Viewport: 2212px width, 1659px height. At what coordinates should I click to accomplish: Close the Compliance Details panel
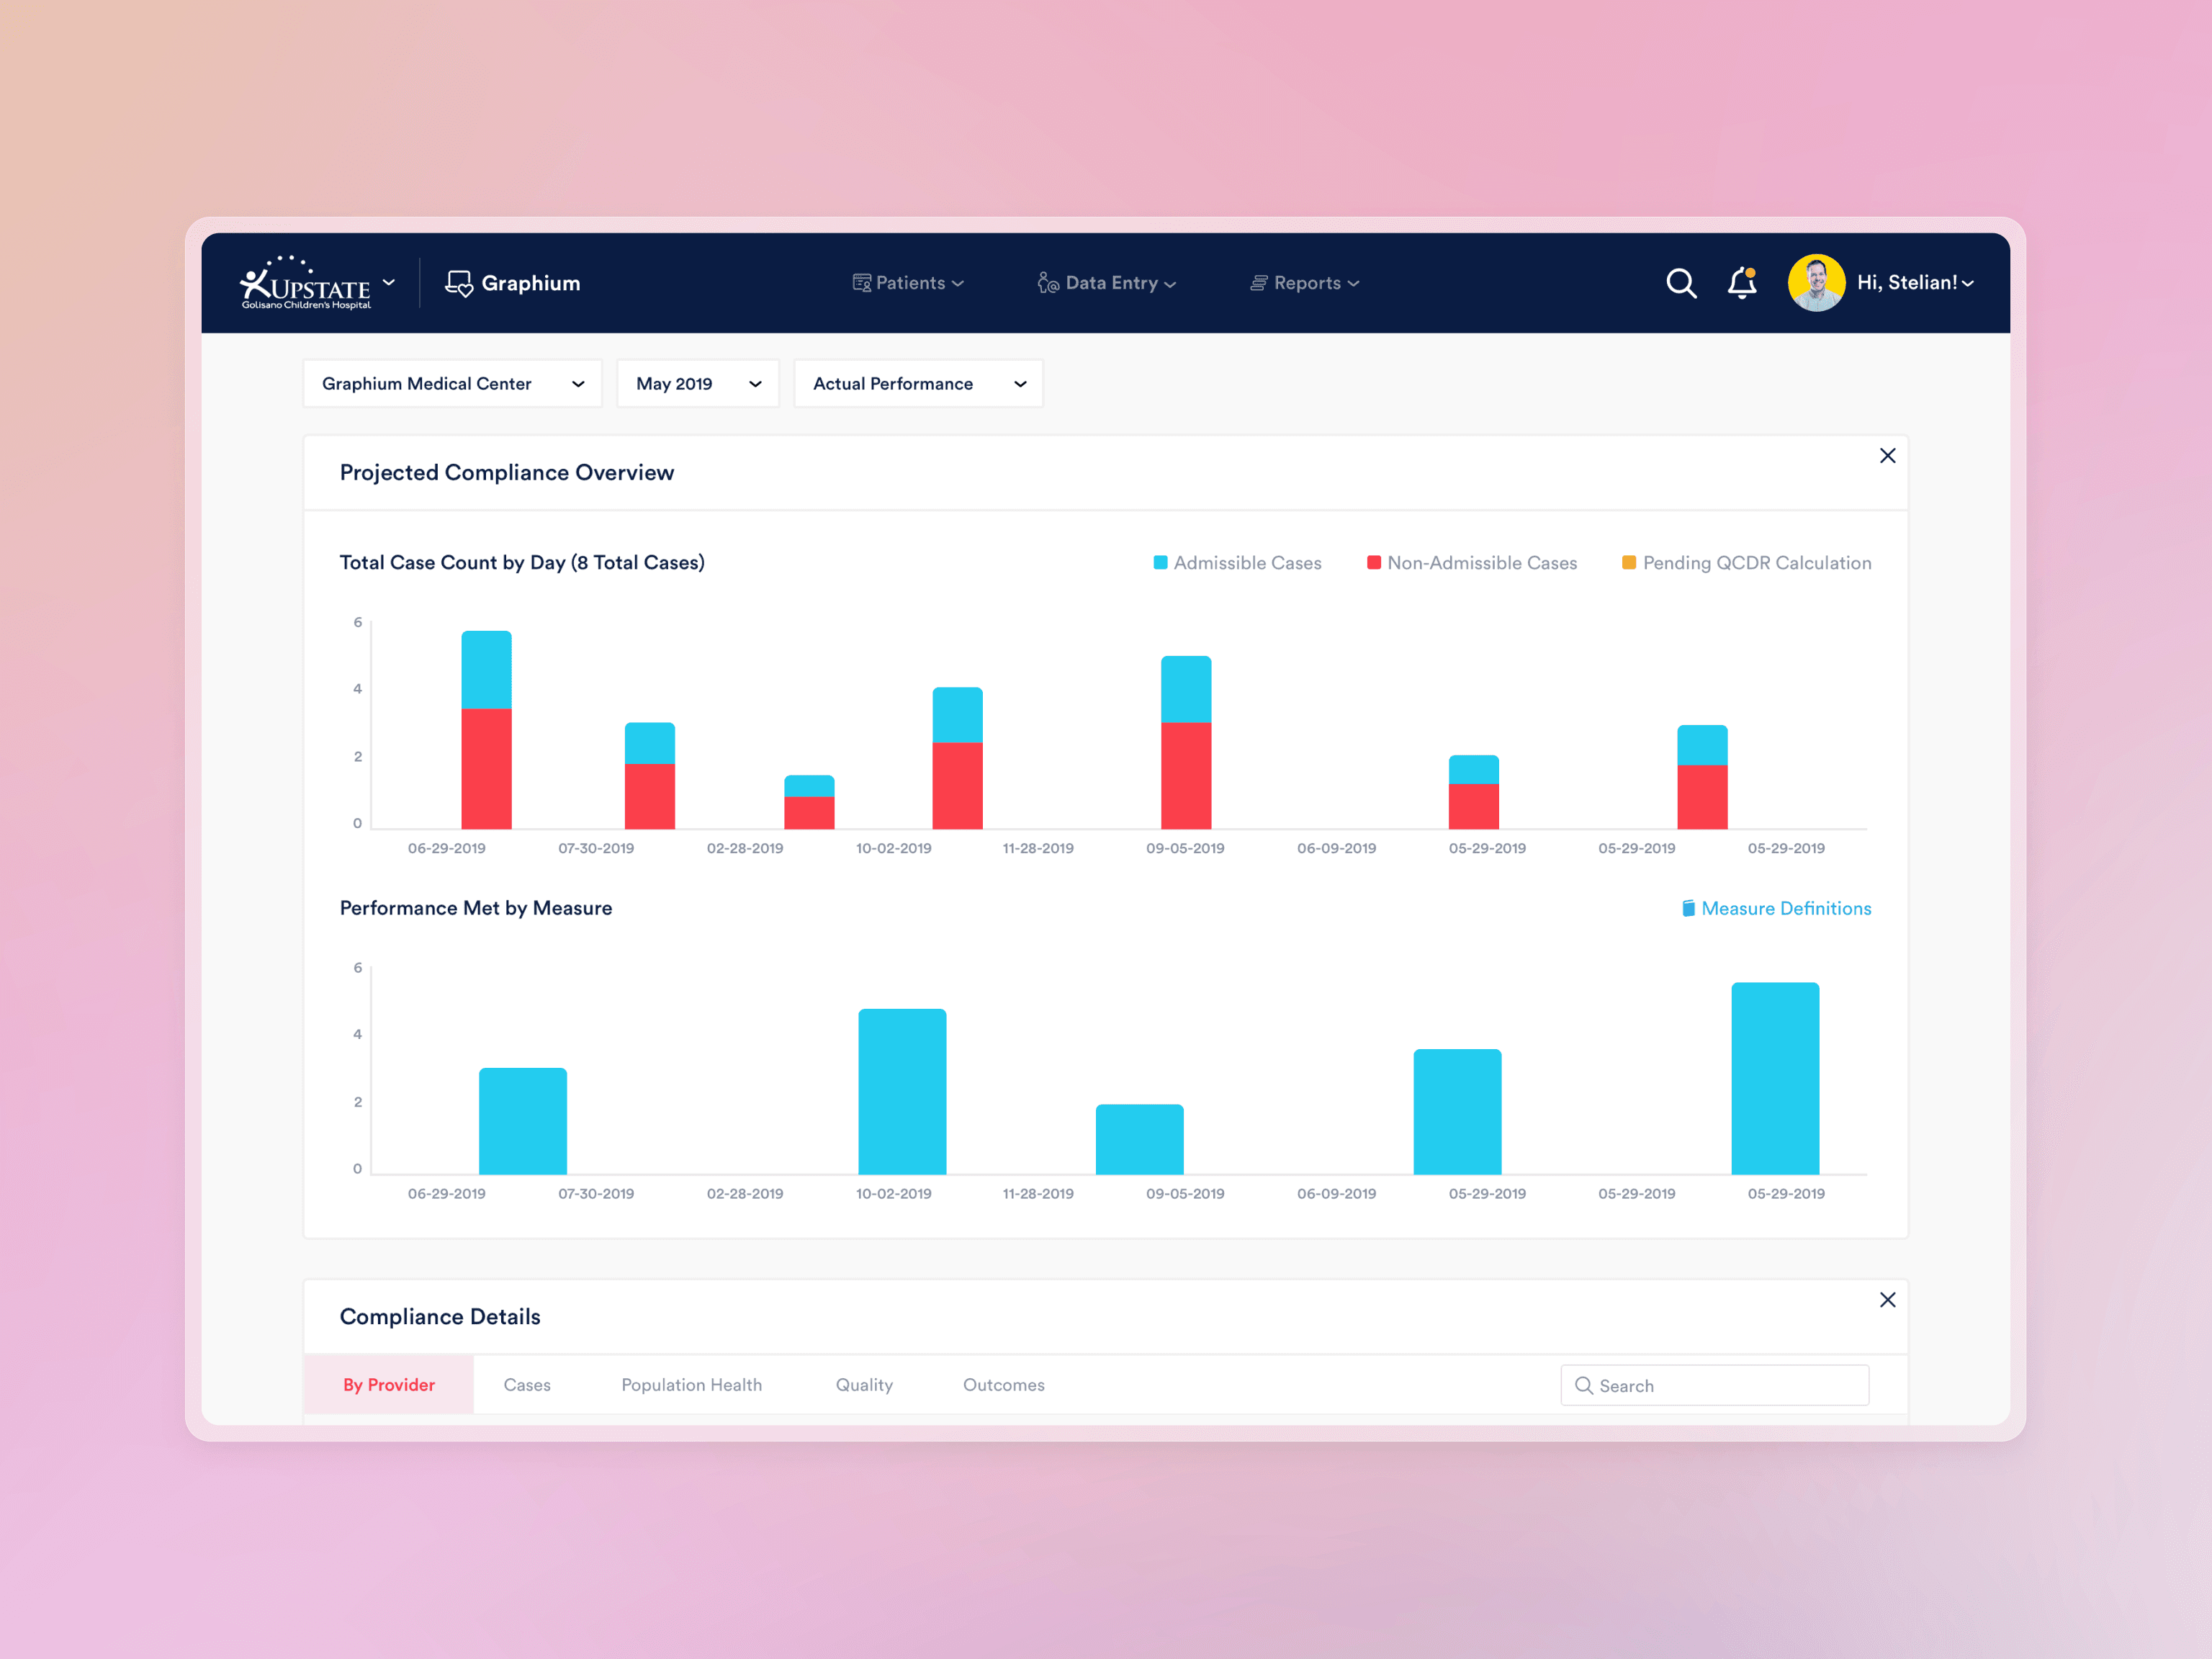tap(1887, 1300)
